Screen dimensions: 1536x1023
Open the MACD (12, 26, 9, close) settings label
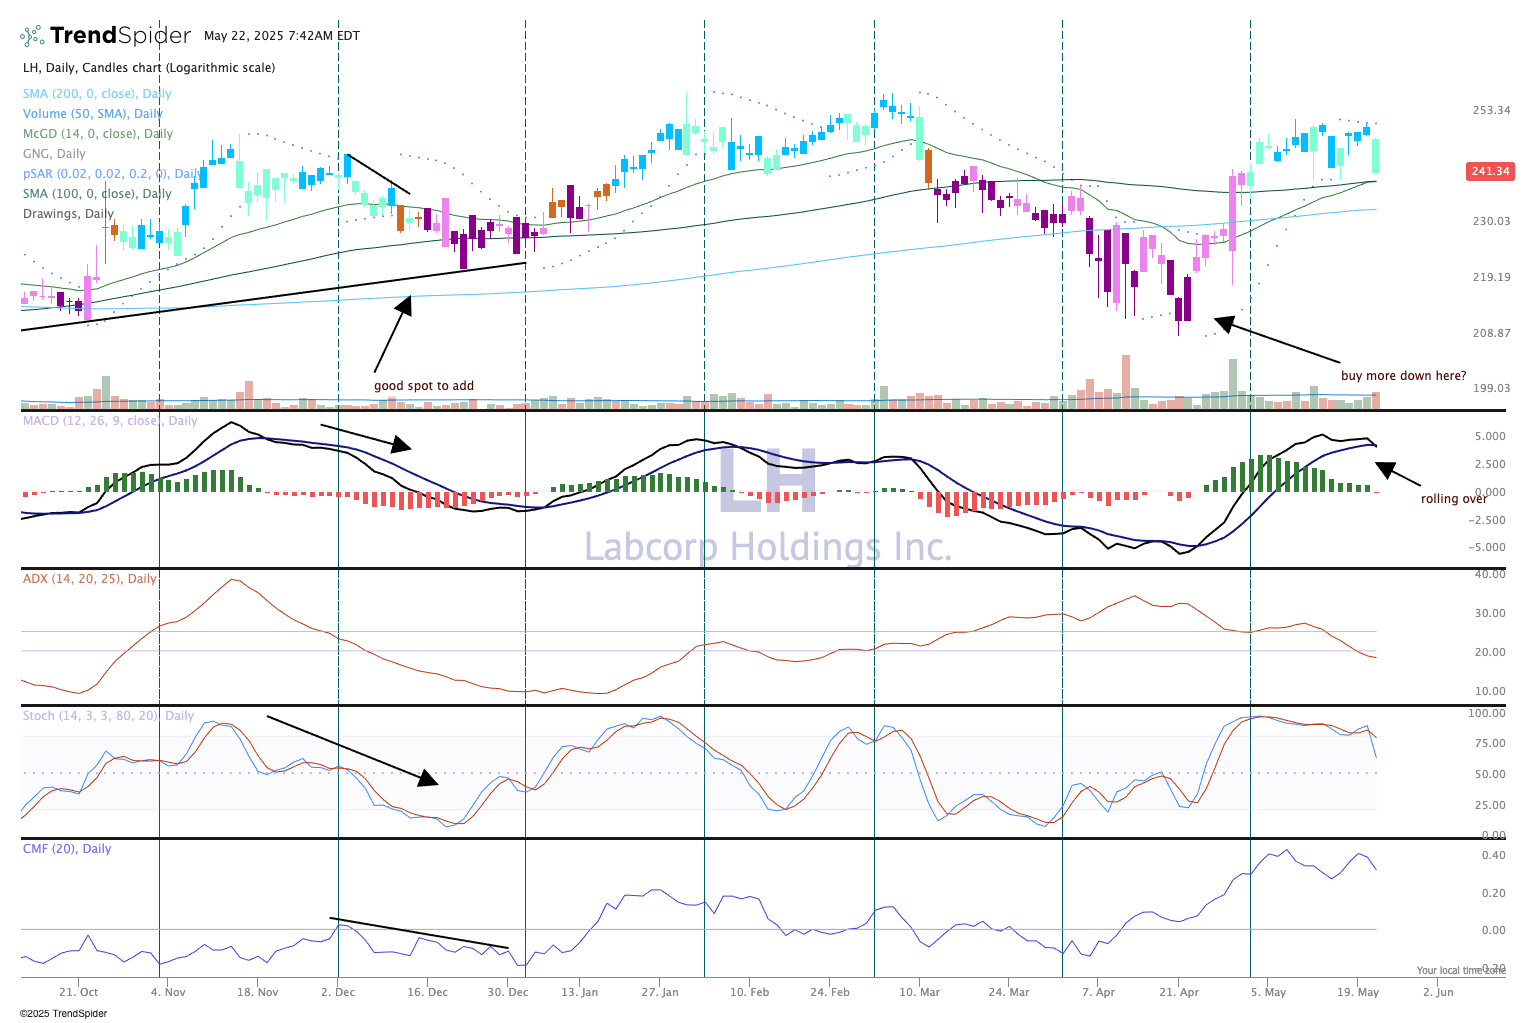click(110, 421)
